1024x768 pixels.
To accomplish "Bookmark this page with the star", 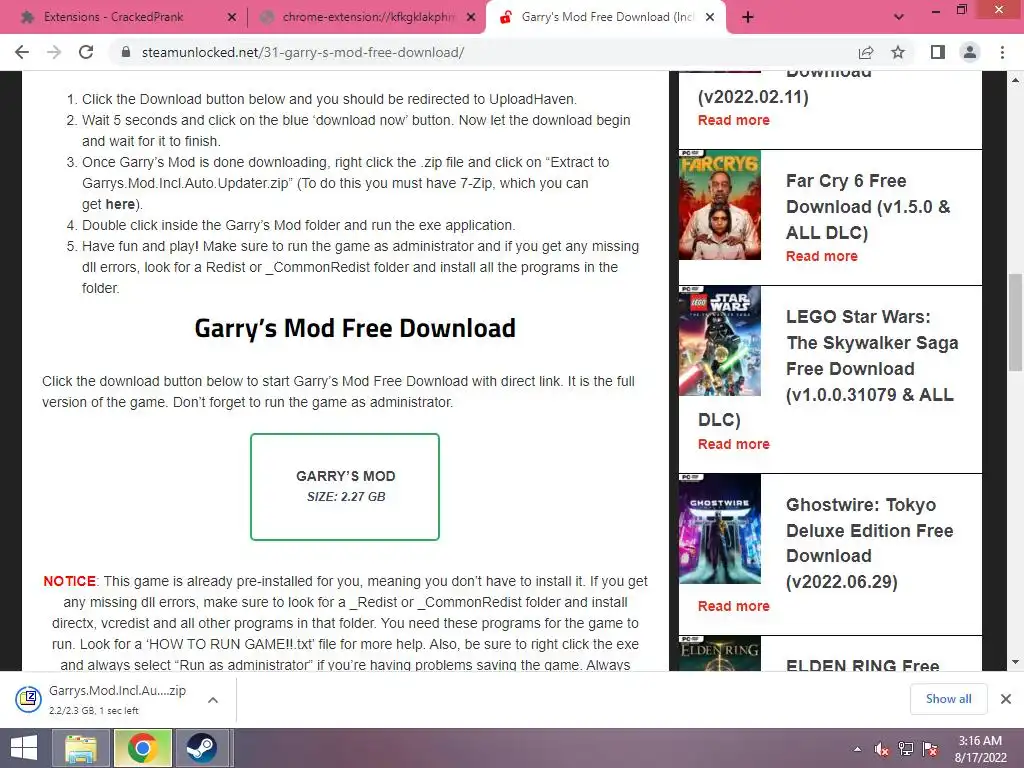I will pyautogui.click(x=898, y=52).
